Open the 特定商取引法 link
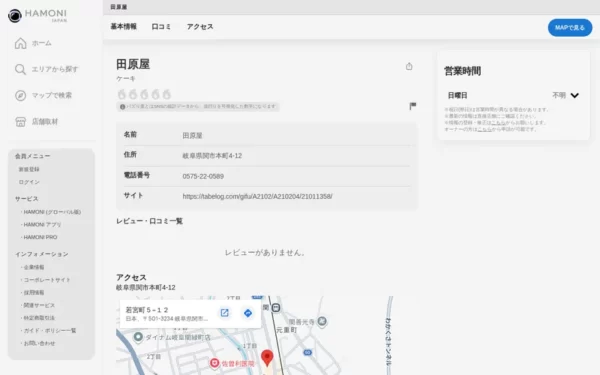Viewport: 600px width, 375px height. click(39, 318)
